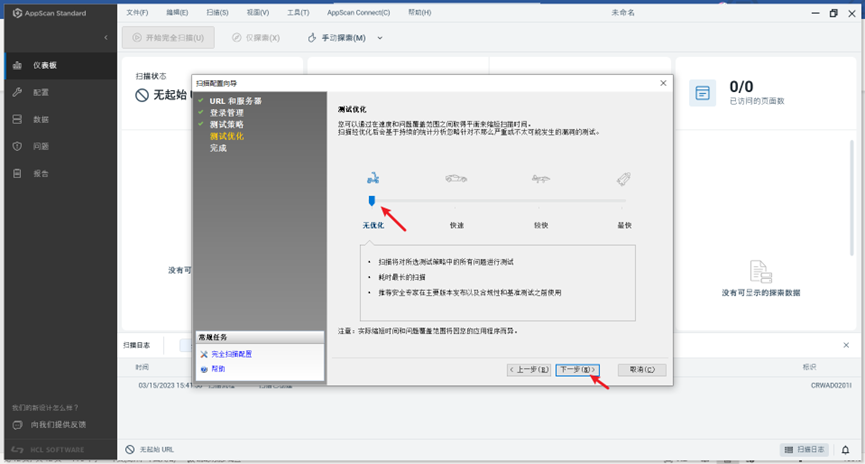865x464 pixels.
Task: Open the 文件(F) menu
Action: click(137, 12)
